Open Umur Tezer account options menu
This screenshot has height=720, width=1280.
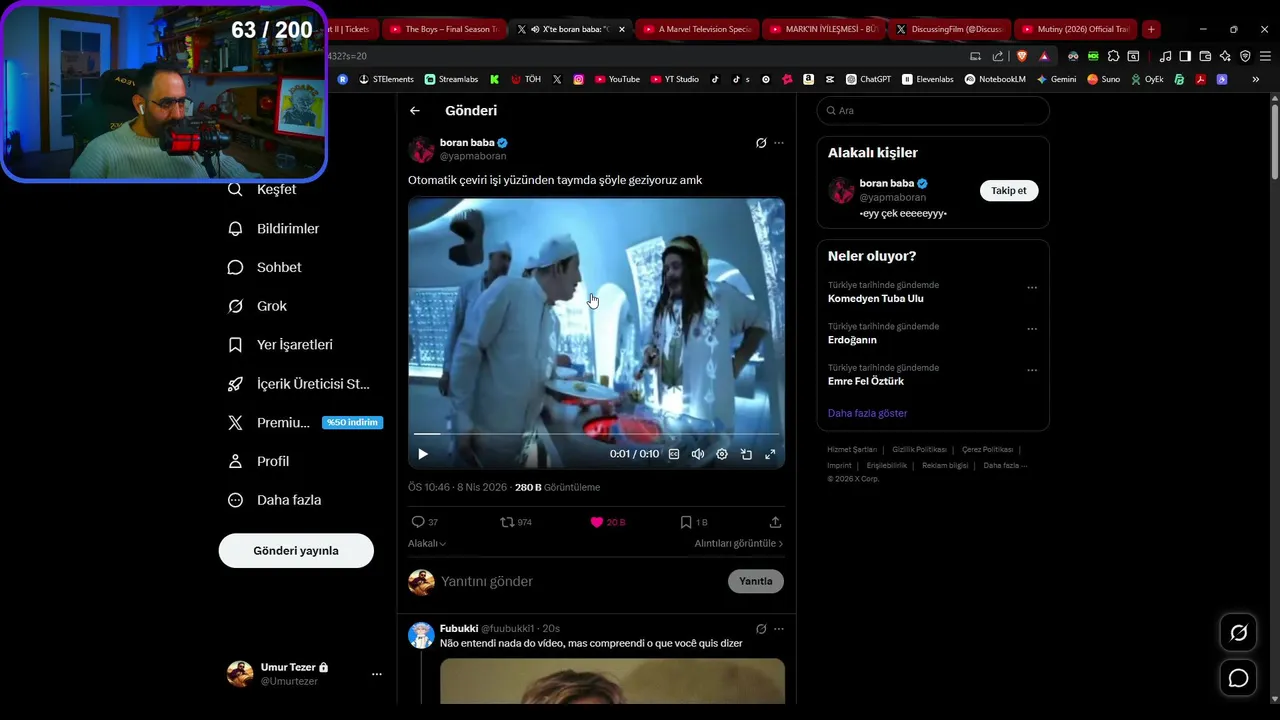pos(376,674)
